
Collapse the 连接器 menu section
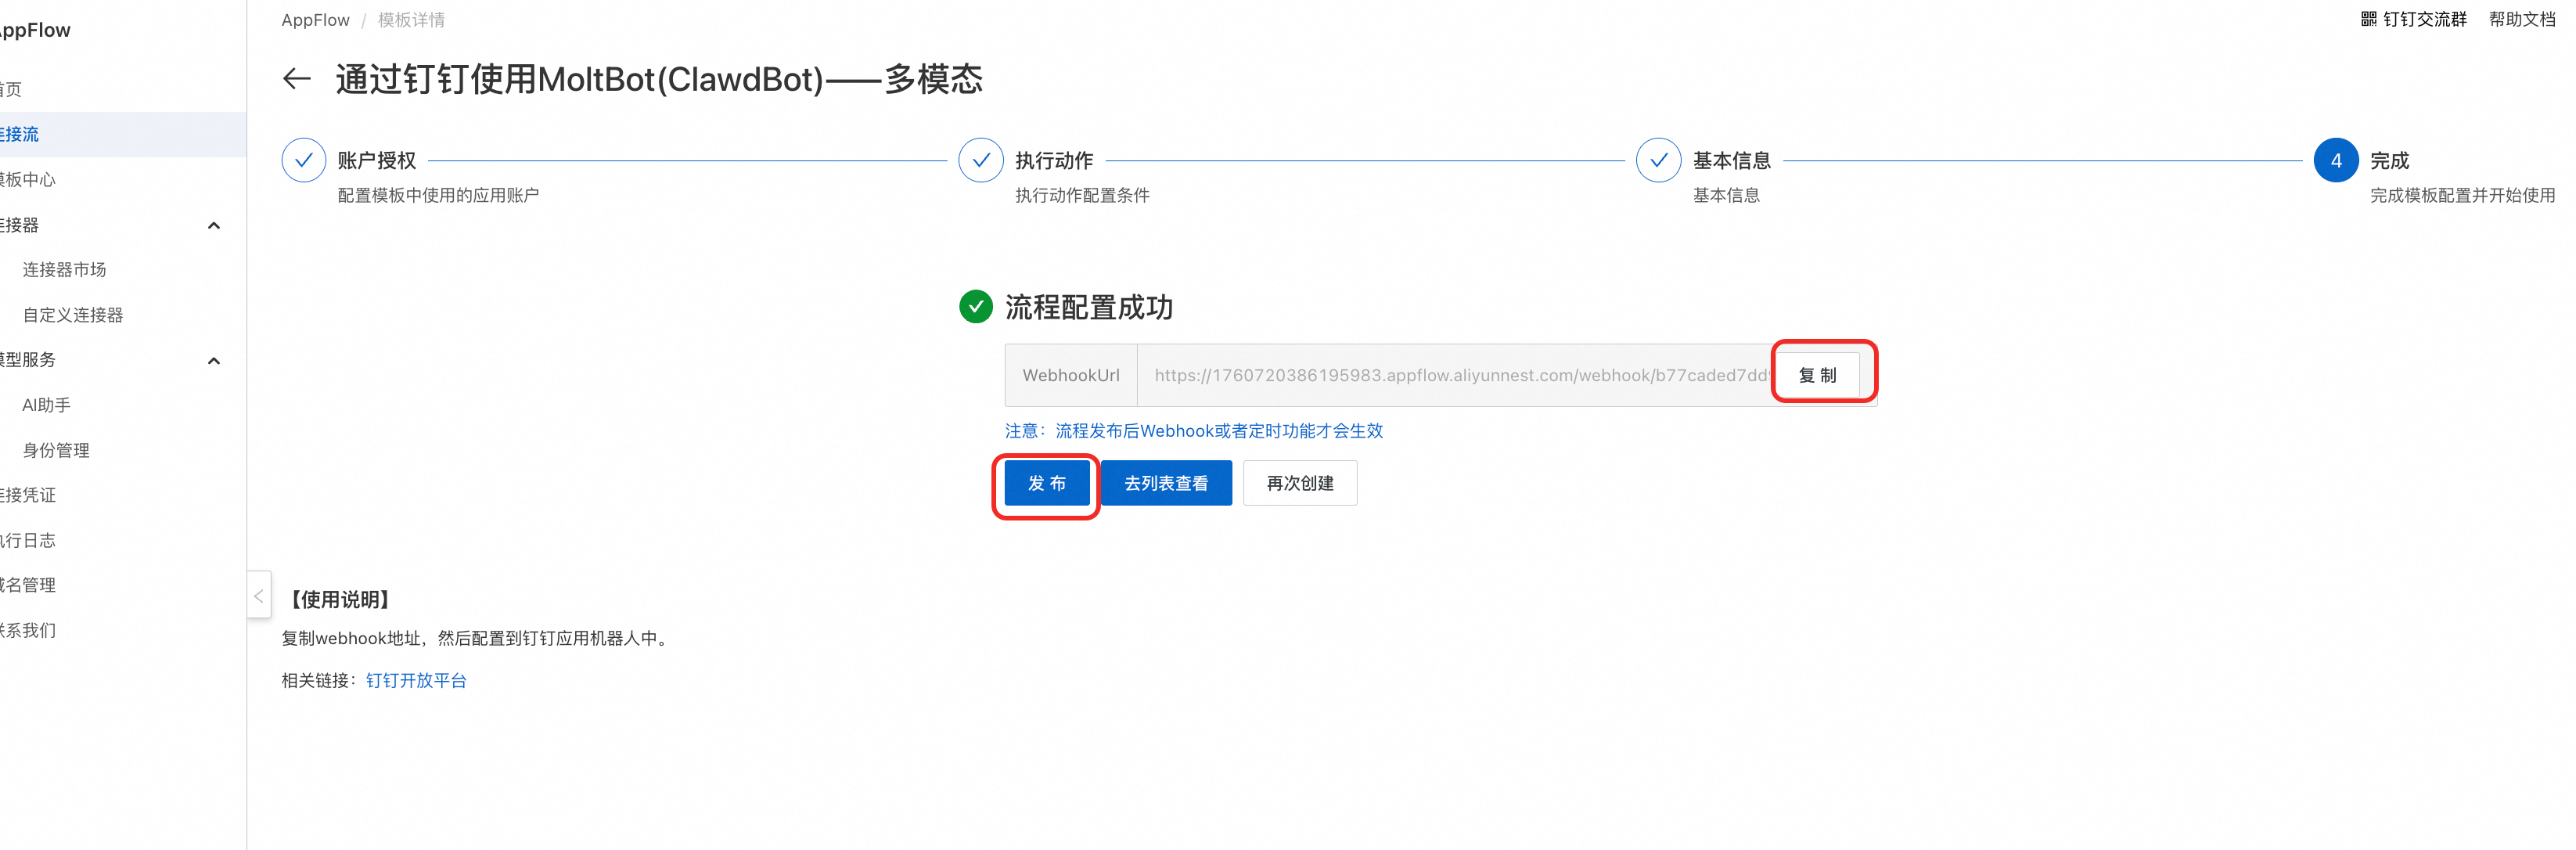click(x=213, y=225)
